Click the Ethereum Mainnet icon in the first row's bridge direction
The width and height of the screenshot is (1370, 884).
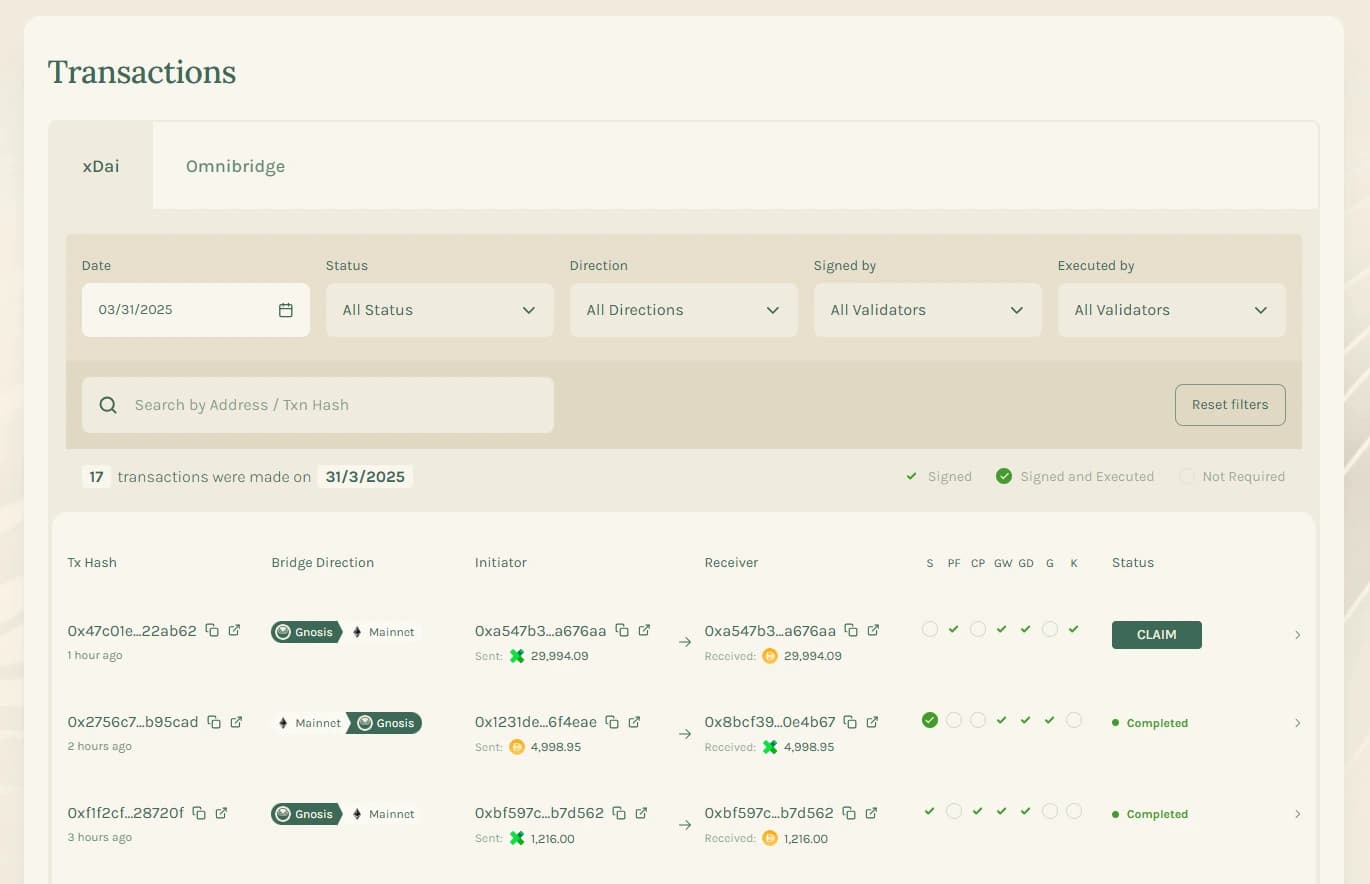coord(356,631)
